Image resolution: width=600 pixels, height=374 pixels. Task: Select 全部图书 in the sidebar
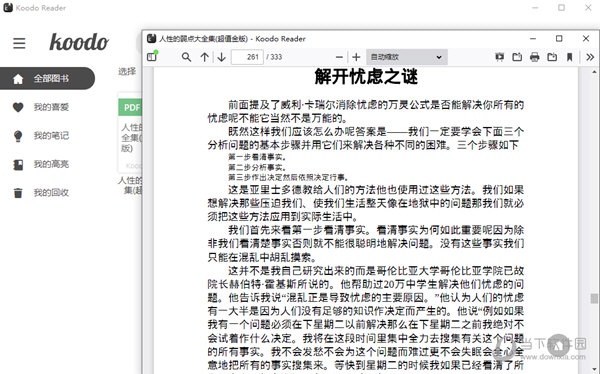coord(47,78)
